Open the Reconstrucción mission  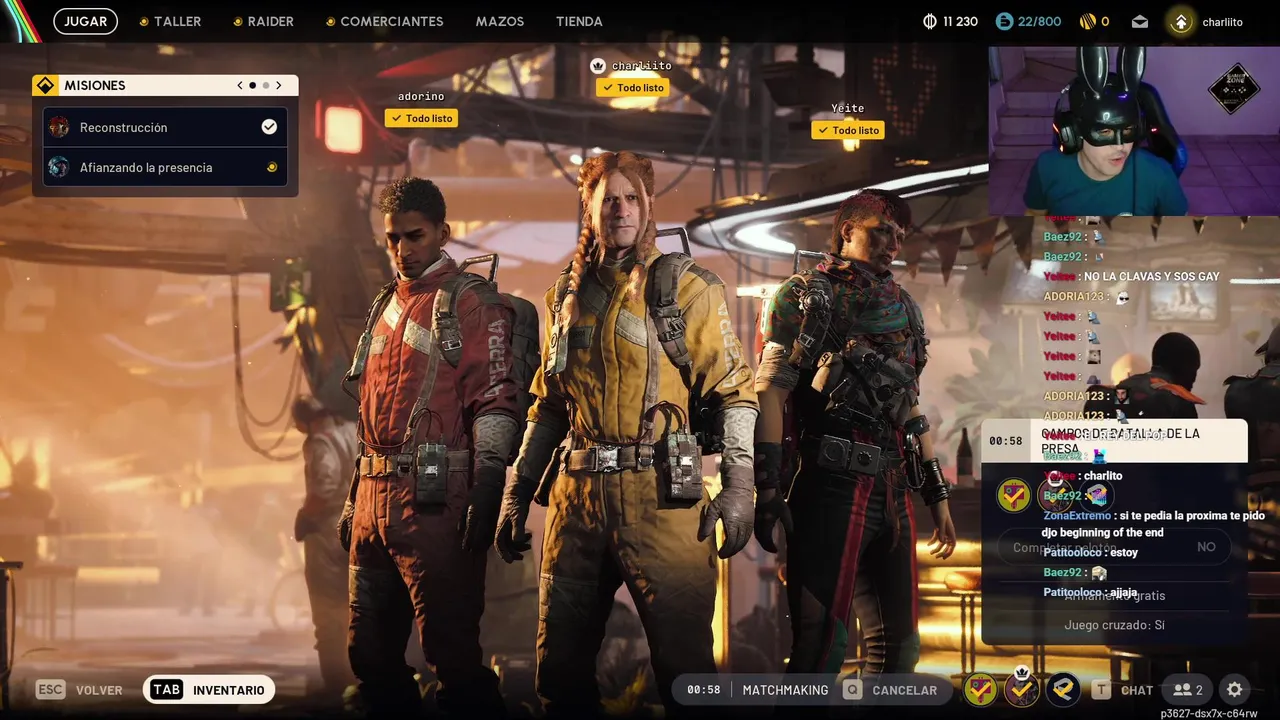pyautogui.click(x=165, y=127)
